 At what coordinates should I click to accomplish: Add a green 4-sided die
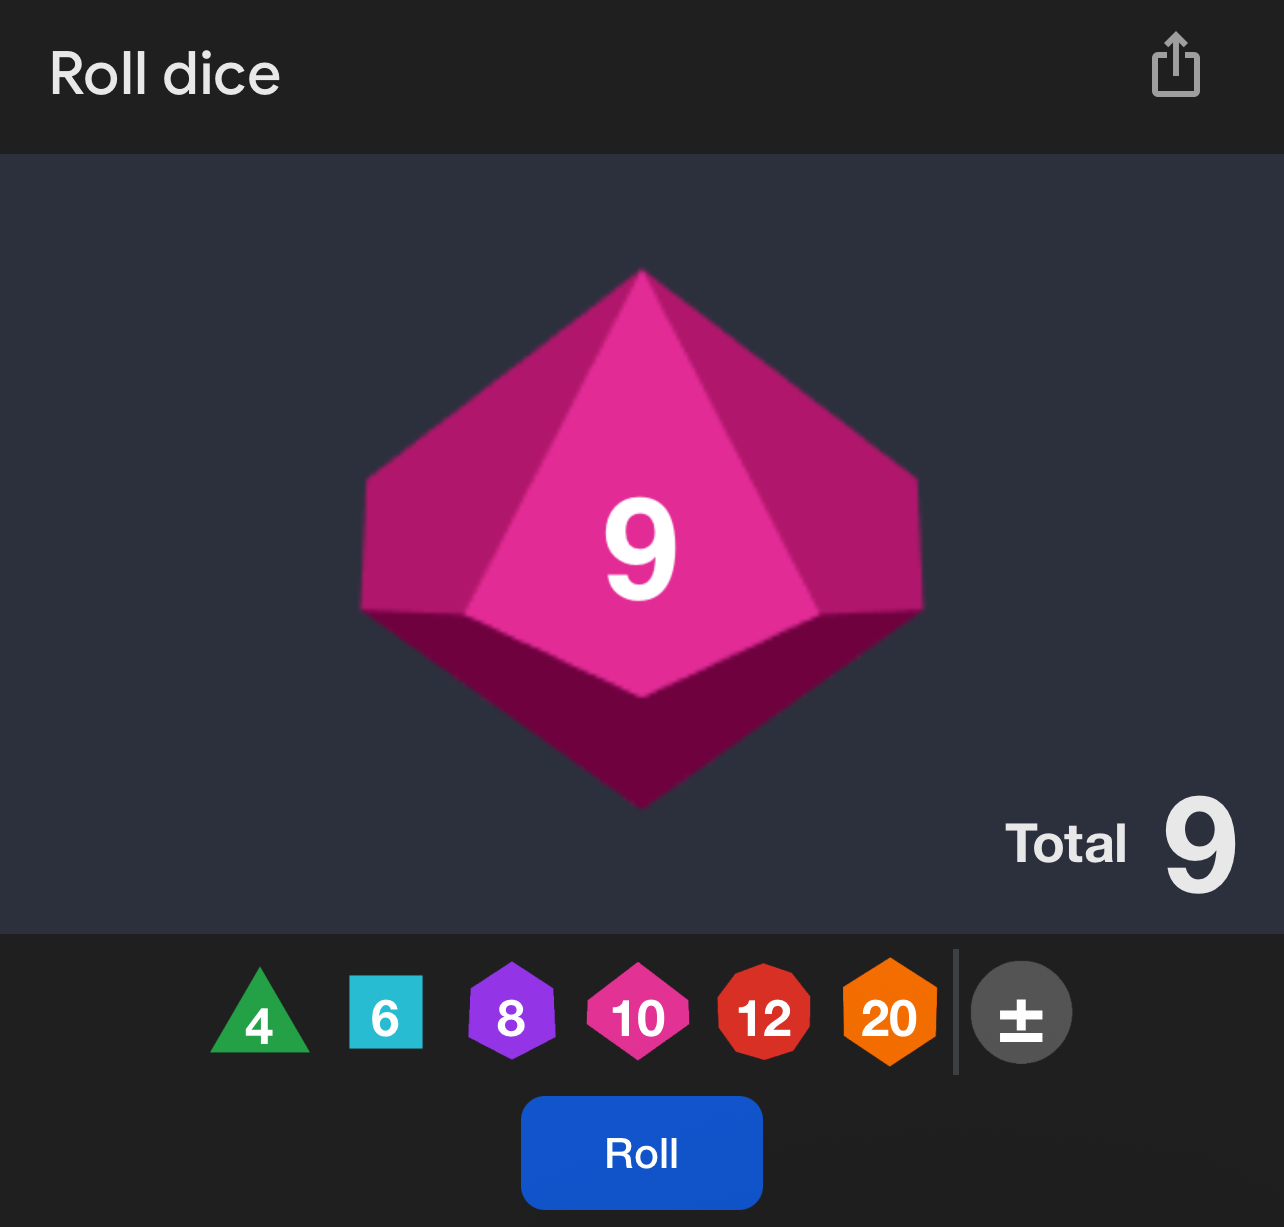click(x=260, y=1012)
